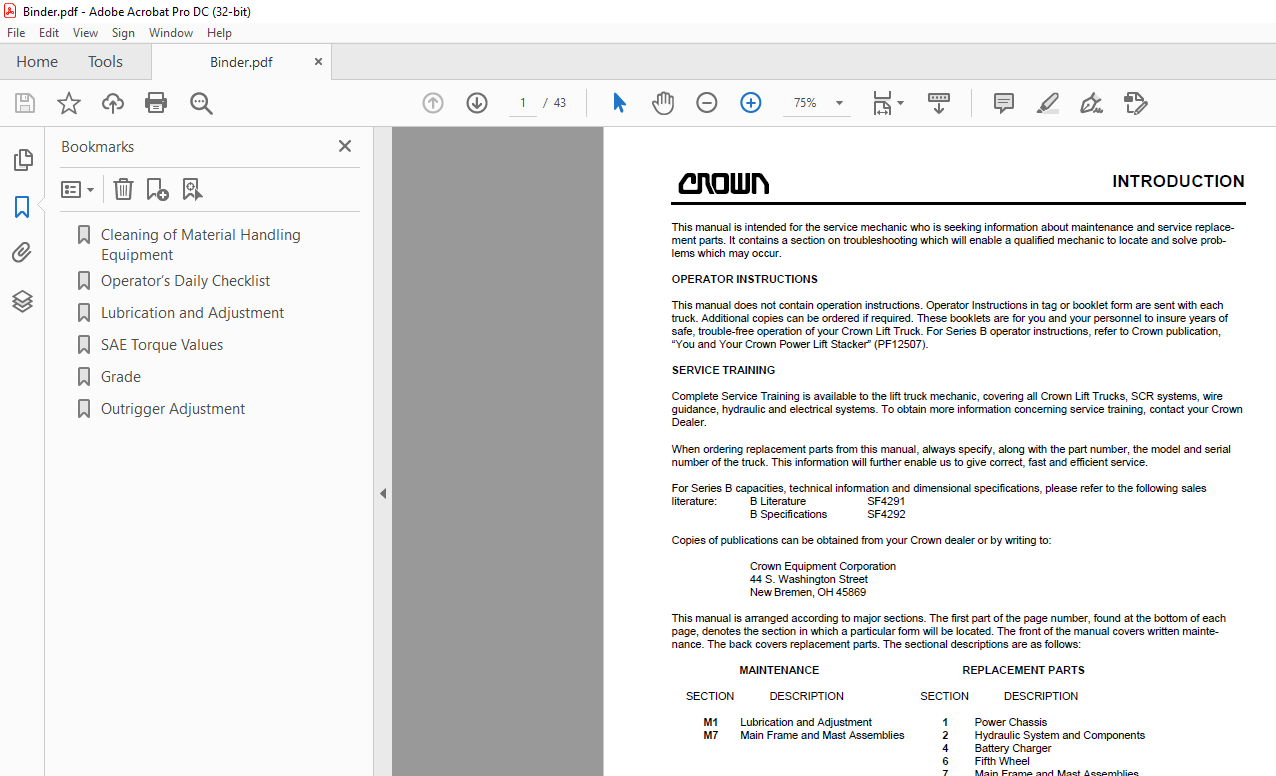Click the Hydraulic System and Components entry

click(x=1060, y=735)
